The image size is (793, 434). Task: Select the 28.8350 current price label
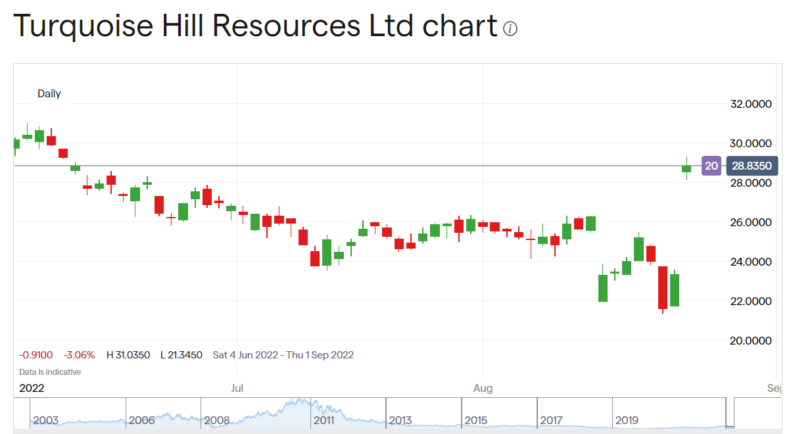(752, 166)
